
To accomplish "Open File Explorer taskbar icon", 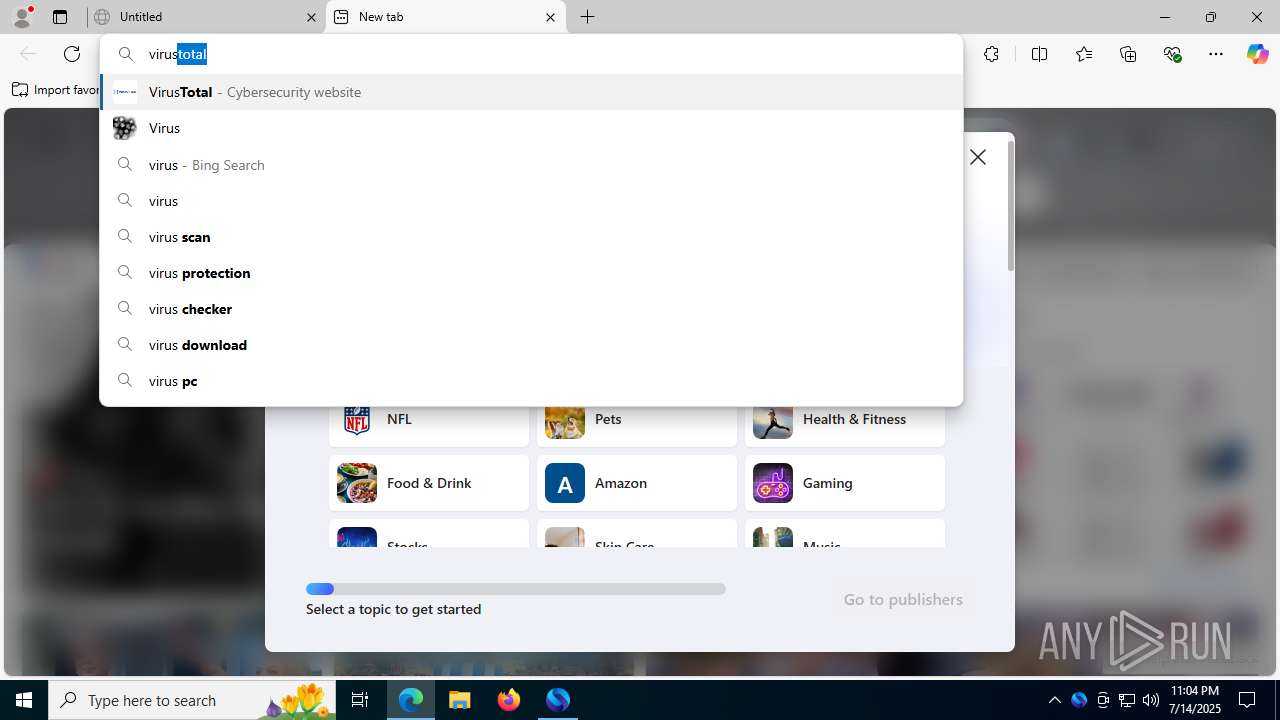I will point(460,700).
